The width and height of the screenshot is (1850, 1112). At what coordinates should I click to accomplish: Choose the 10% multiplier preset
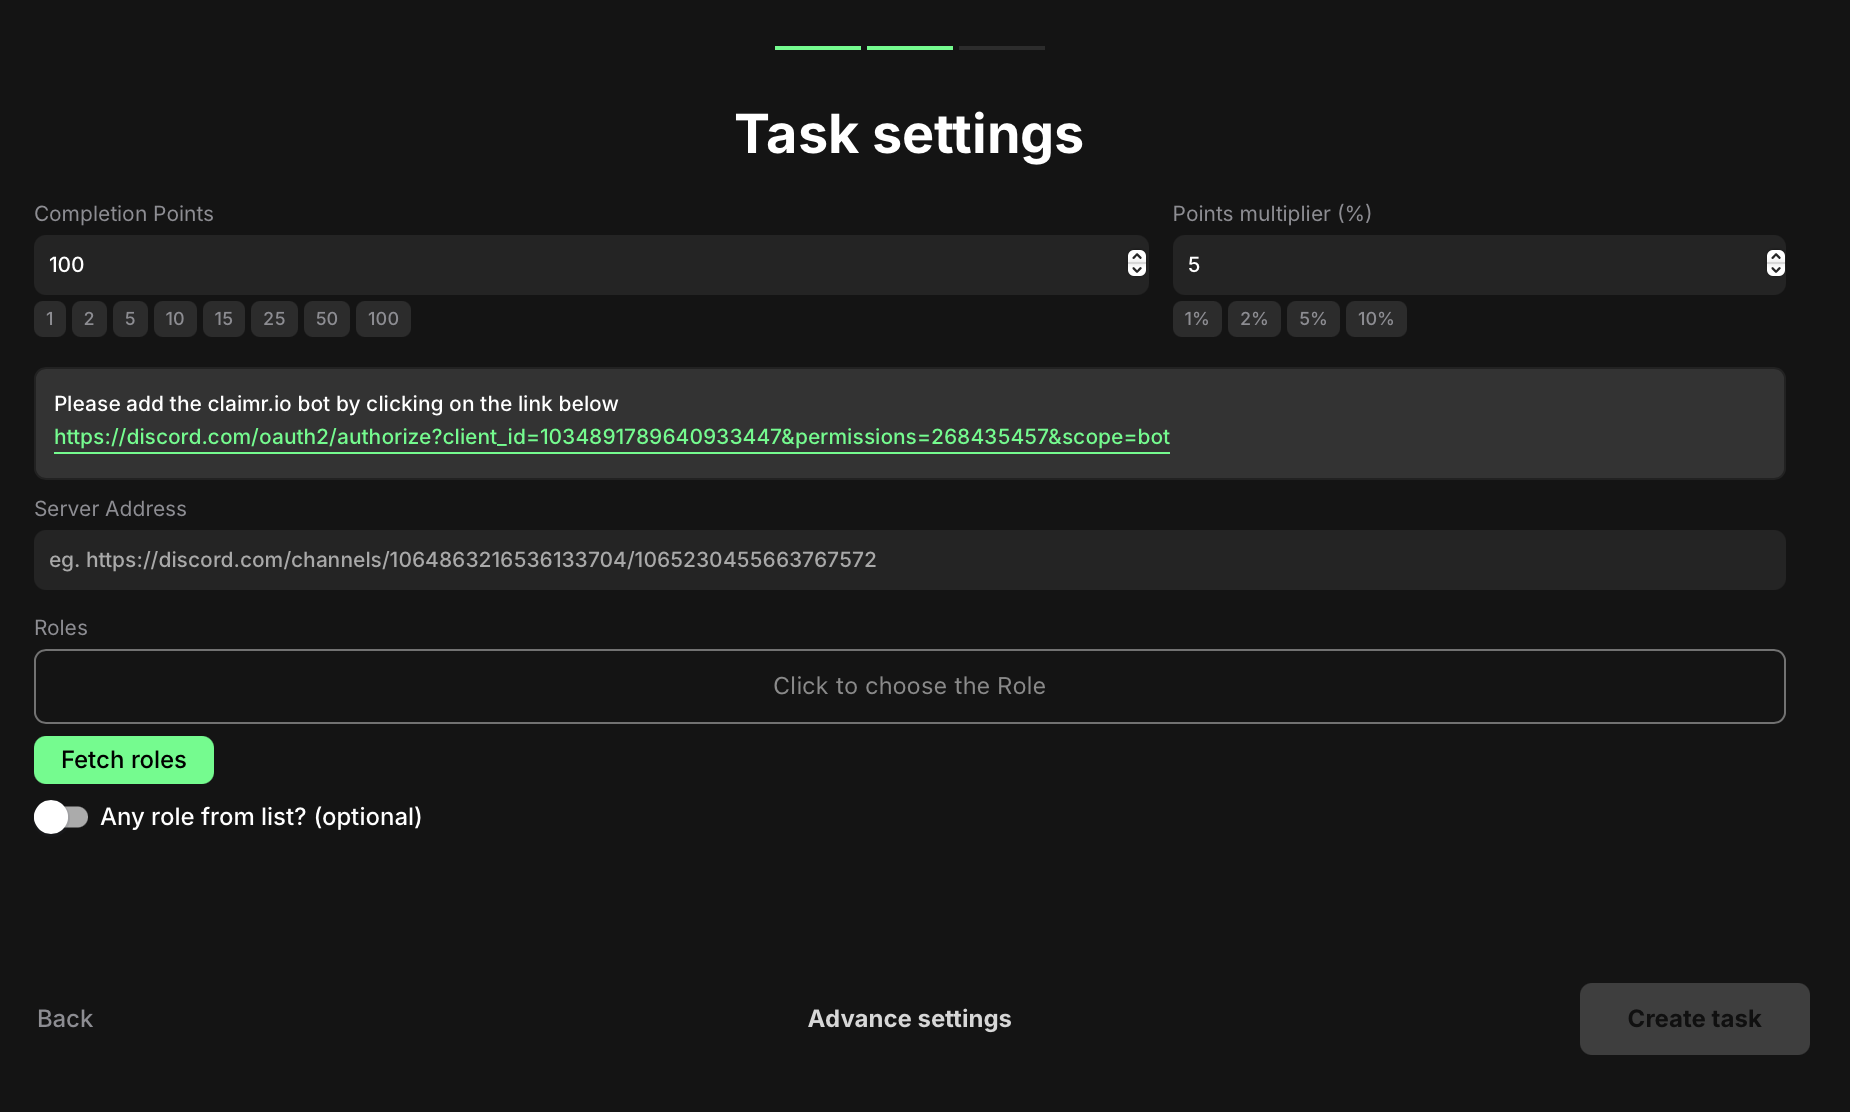tap(1375, 319)
